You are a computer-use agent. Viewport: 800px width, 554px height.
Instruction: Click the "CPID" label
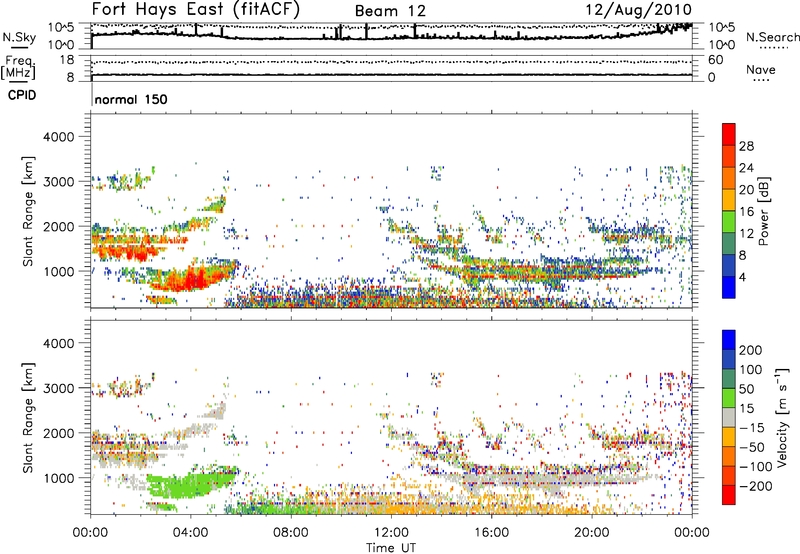point(22,95)
